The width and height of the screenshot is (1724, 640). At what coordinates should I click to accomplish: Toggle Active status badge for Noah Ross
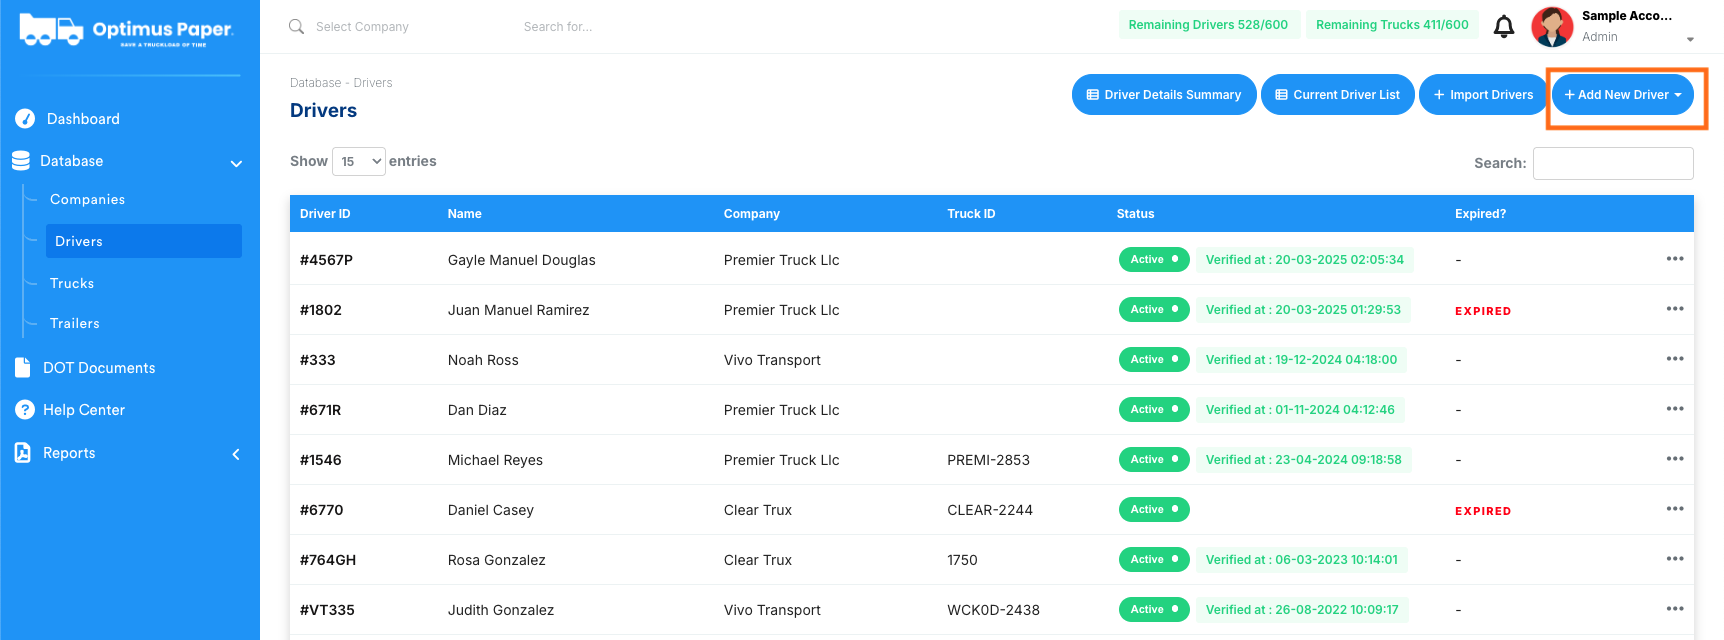(1154, 360)
